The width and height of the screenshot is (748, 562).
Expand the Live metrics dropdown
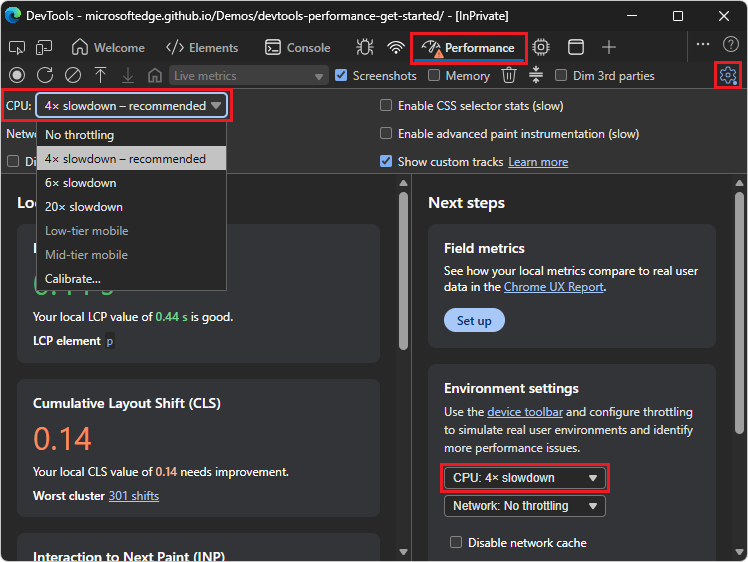coord(248,75)
